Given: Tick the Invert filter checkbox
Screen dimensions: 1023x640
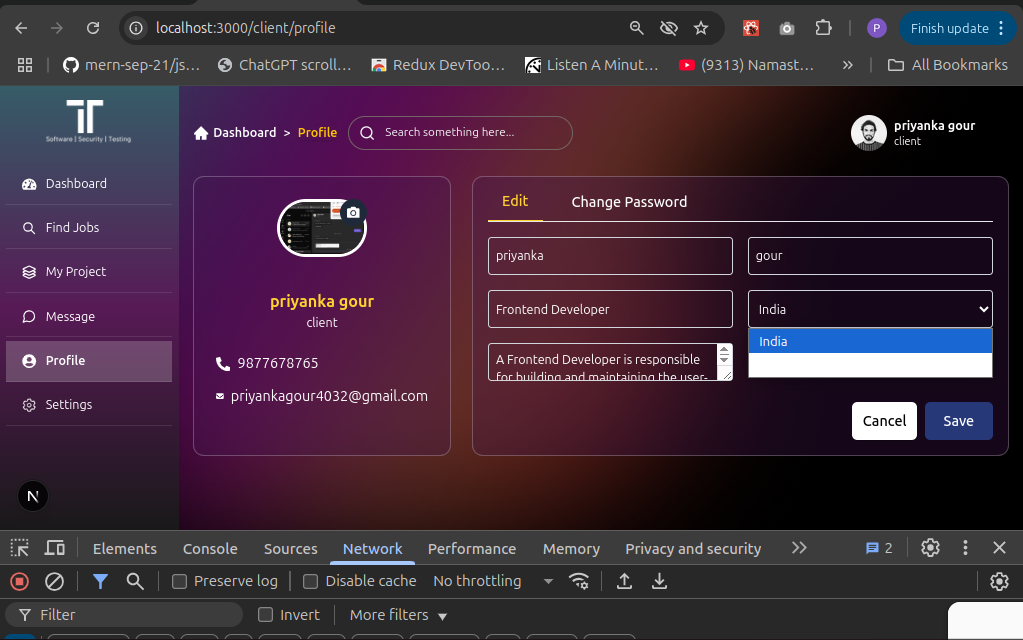Looking at the screenshot, I should (266, 615).
